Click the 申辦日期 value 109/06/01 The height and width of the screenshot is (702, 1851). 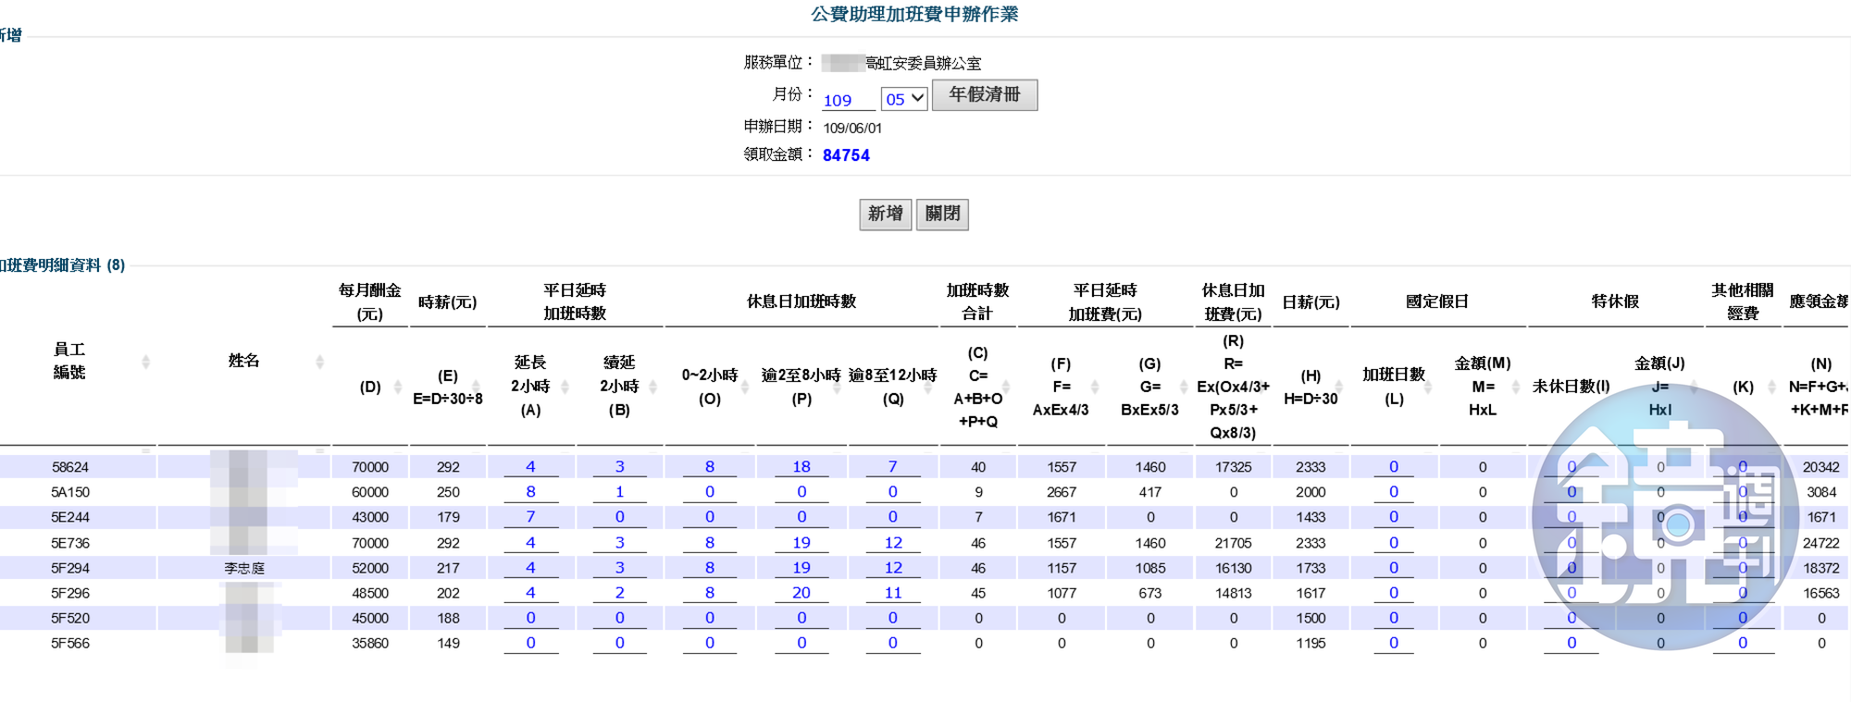click(852, 128)
